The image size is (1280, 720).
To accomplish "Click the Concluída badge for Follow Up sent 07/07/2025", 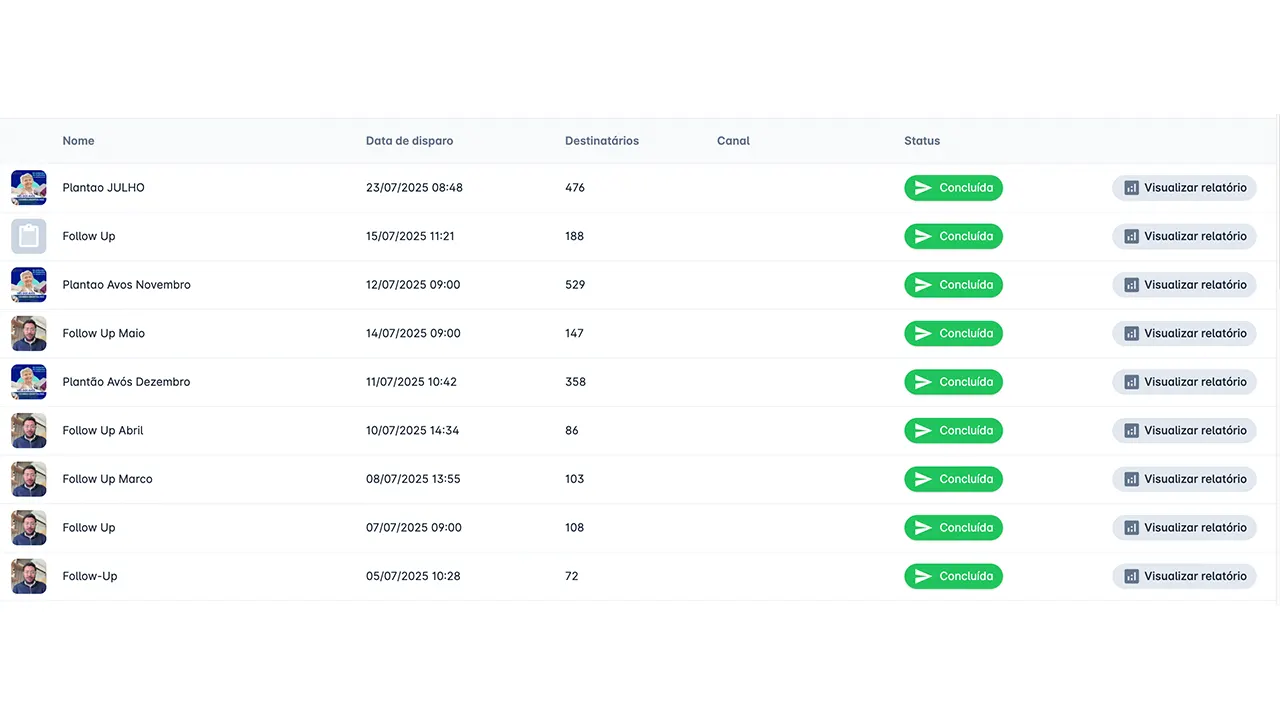I will (x=953, y=528).
